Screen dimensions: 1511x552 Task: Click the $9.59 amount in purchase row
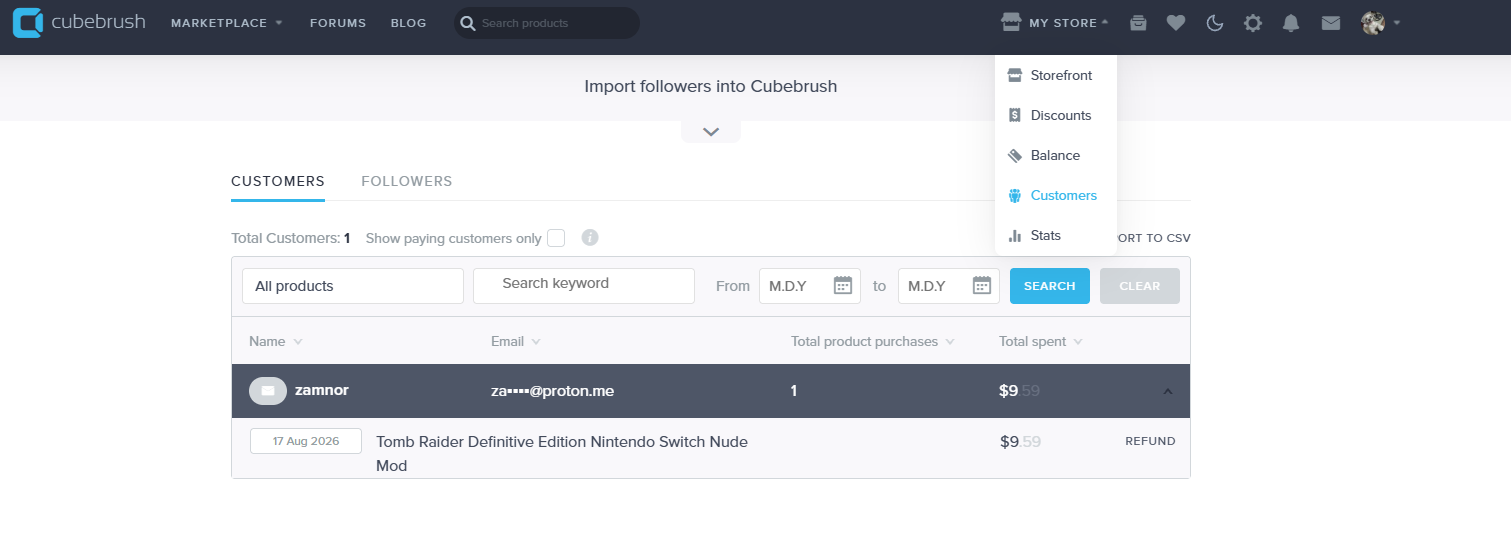1020,441
